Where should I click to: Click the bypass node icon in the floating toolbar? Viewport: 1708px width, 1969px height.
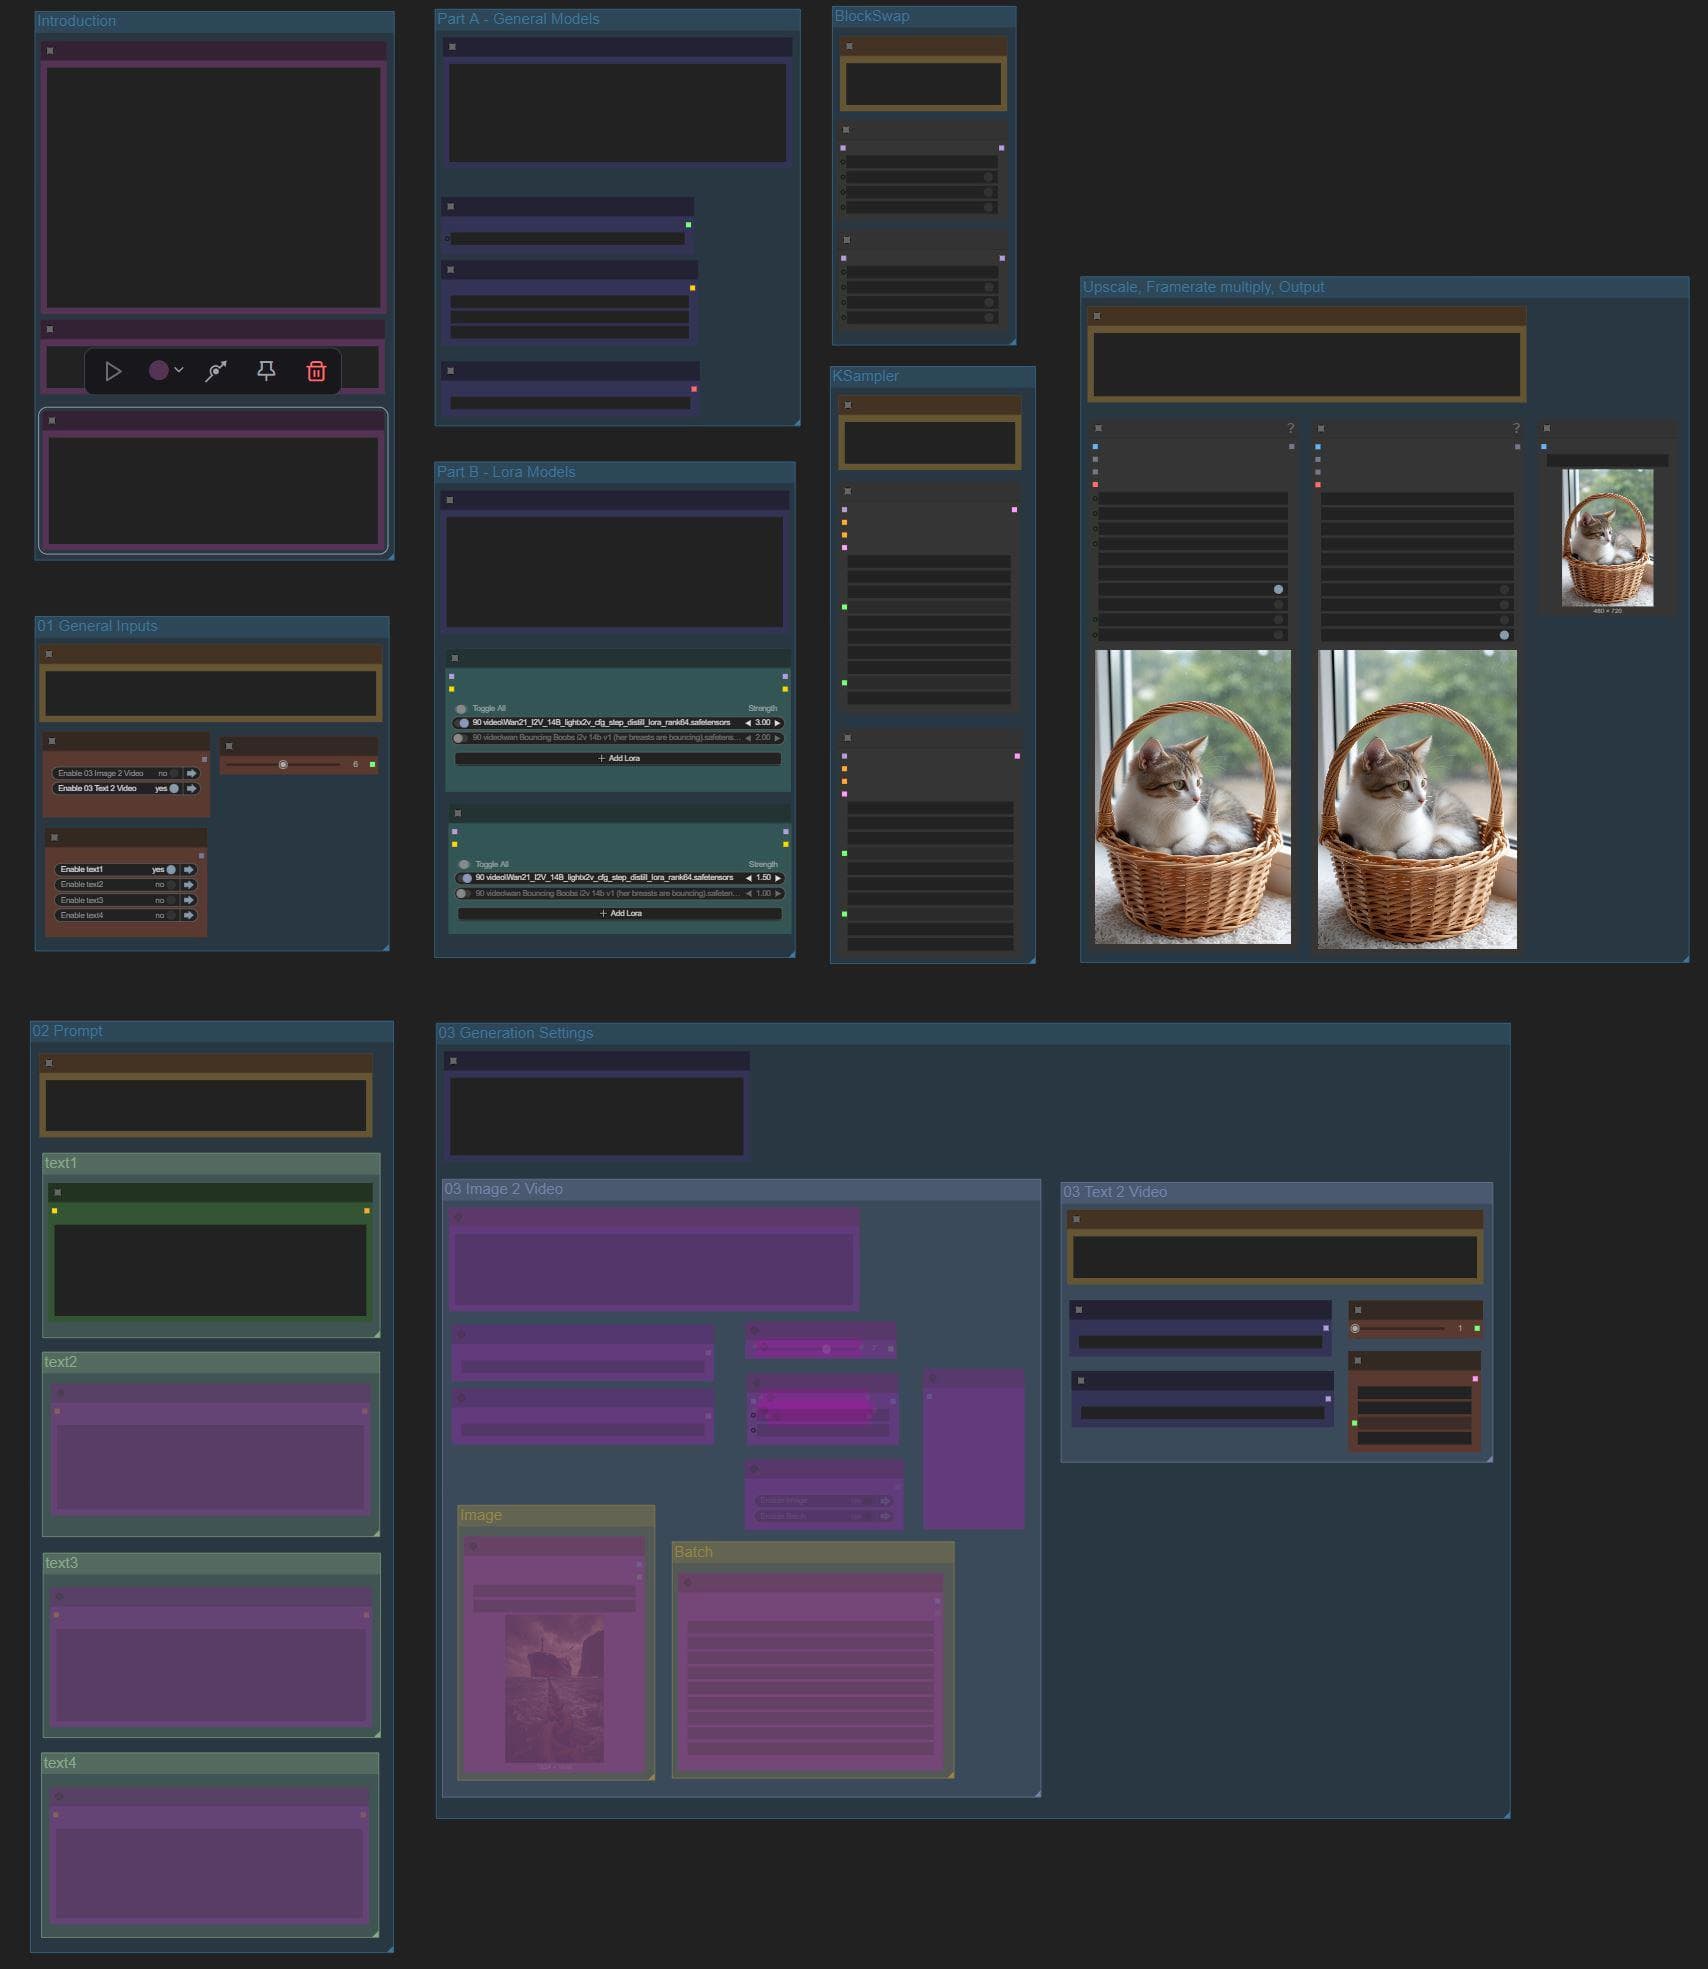tap(216, 371)
